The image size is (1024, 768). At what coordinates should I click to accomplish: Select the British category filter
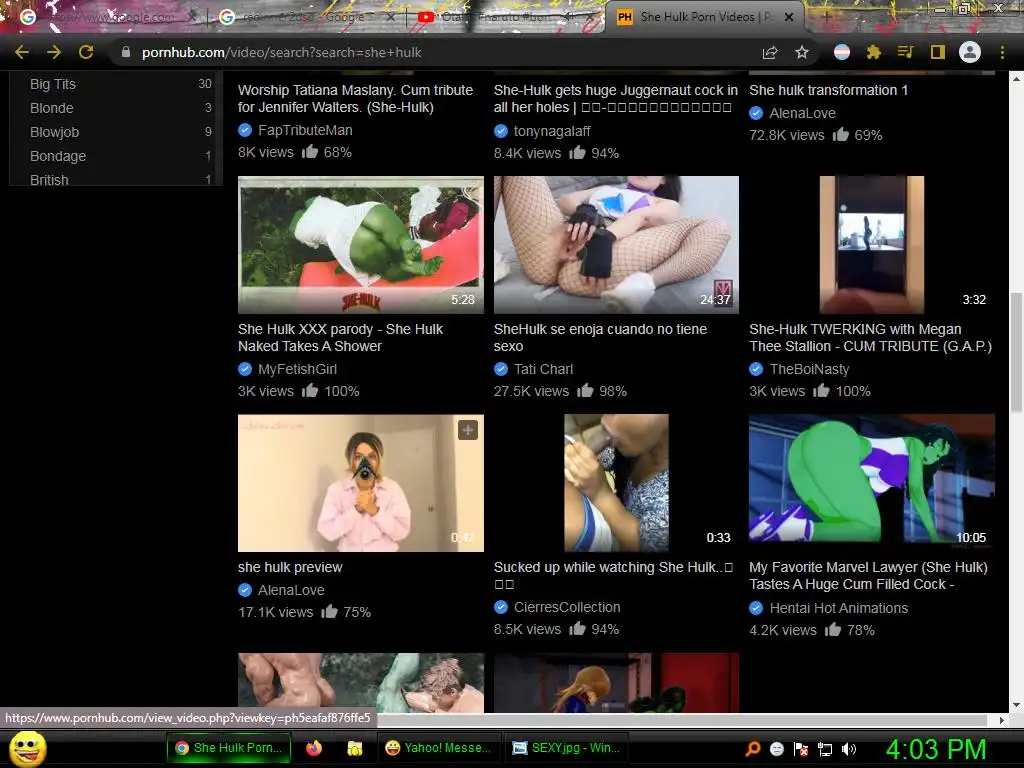pos(49,180)
